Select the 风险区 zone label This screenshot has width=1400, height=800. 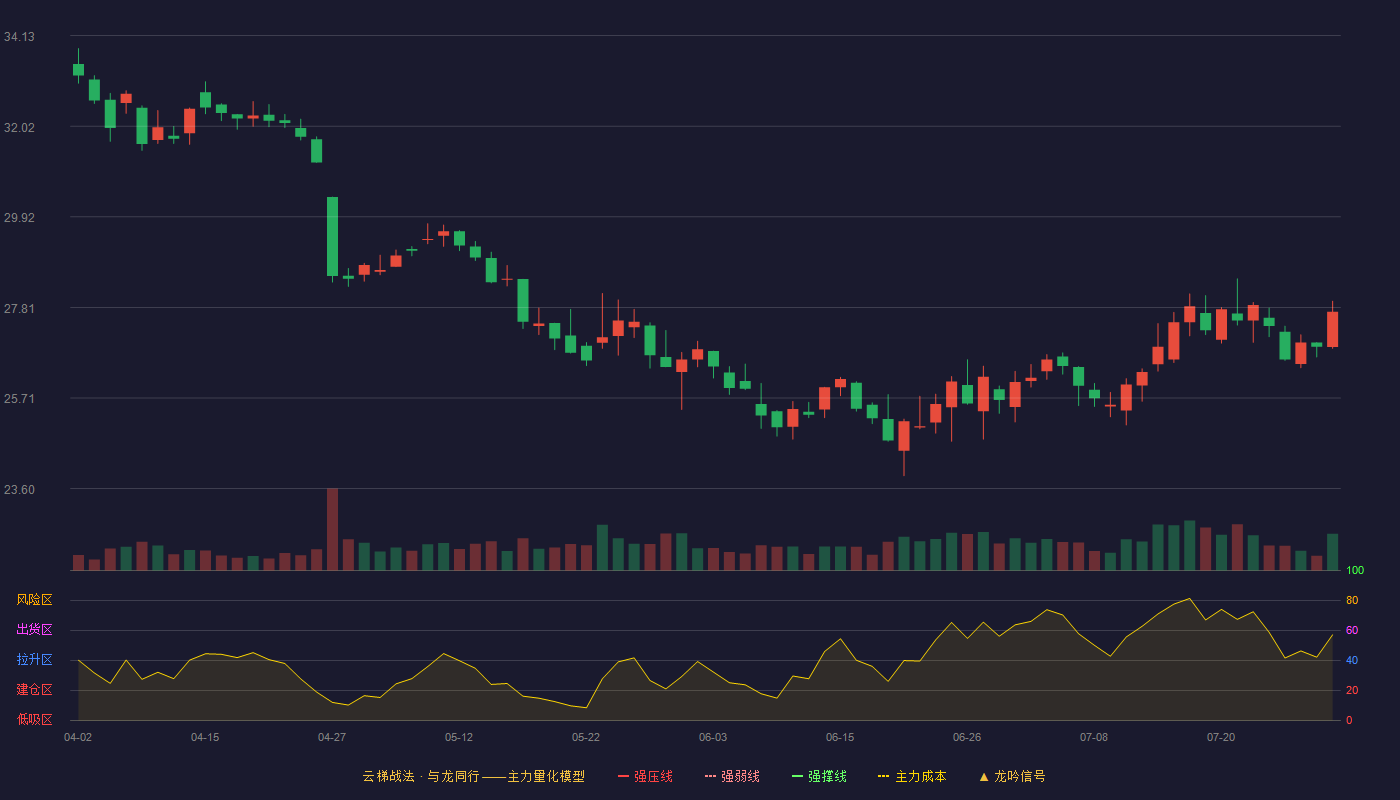(34, 600)
